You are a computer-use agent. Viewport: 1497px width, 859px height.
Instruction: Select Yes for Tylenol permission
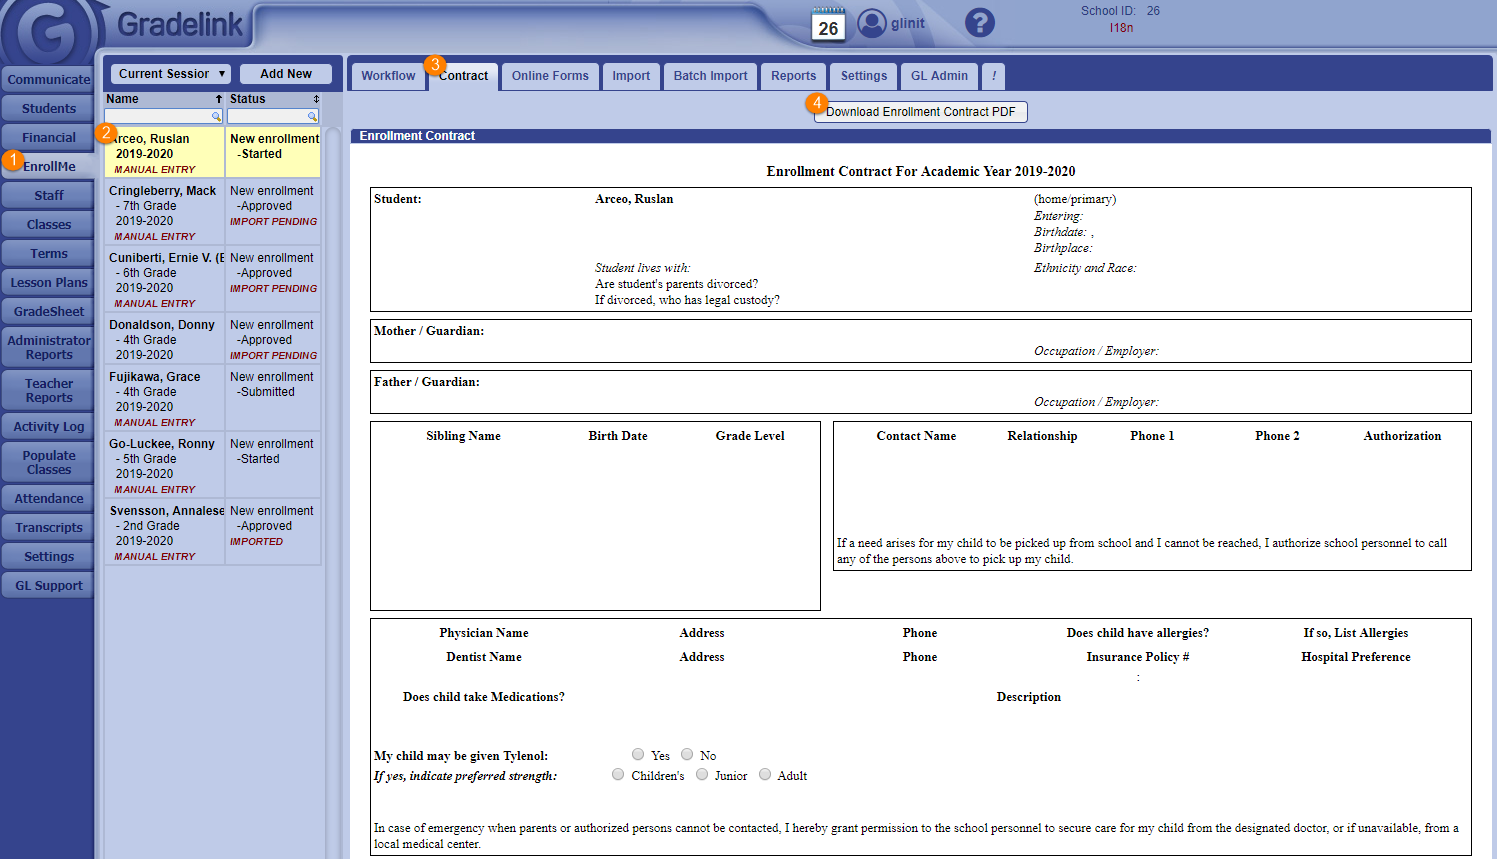coord(638,754)
